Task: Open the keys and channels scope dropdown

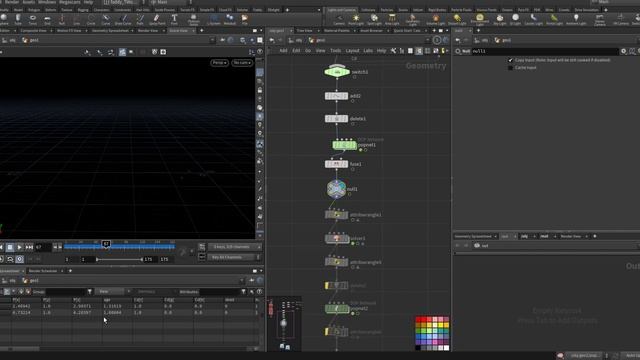Action: (x=235, y=247)
